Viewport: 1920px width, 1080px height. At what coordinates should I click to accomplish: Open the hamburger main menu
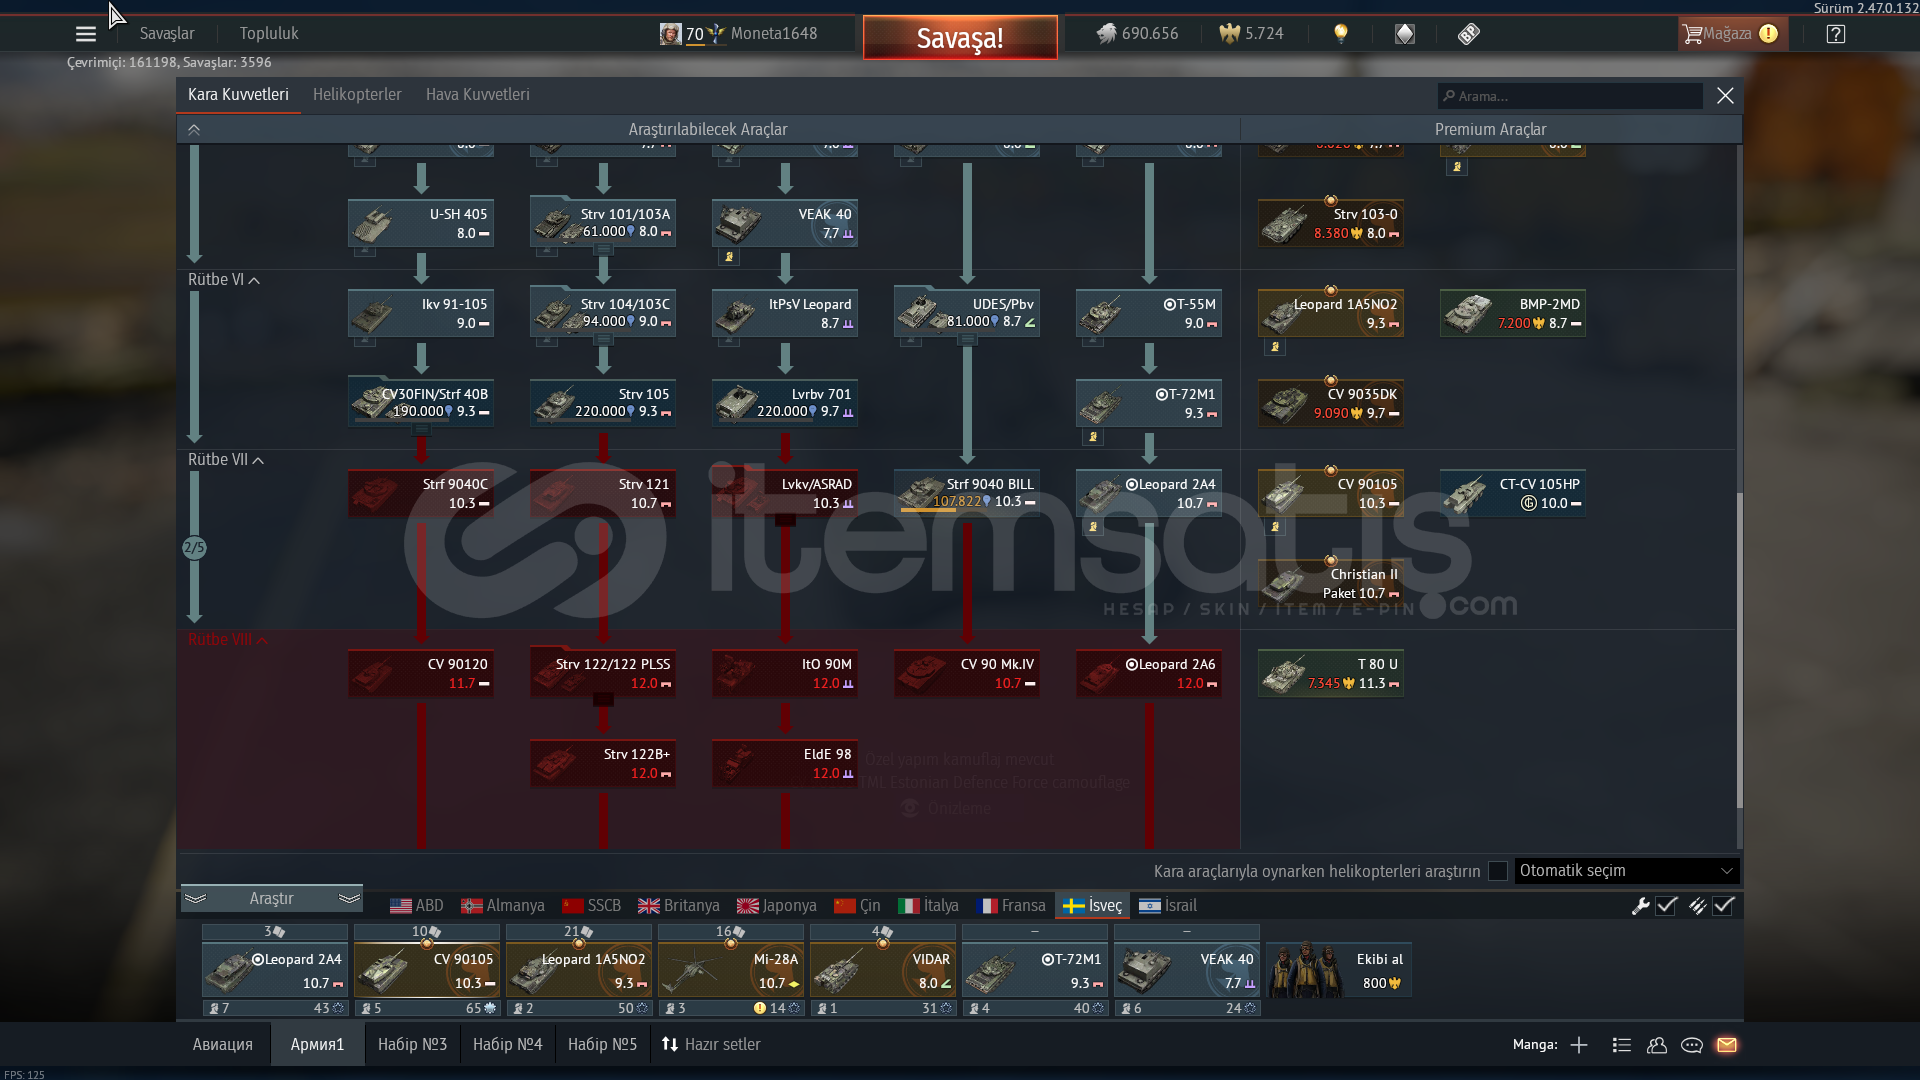pos(86,34)
